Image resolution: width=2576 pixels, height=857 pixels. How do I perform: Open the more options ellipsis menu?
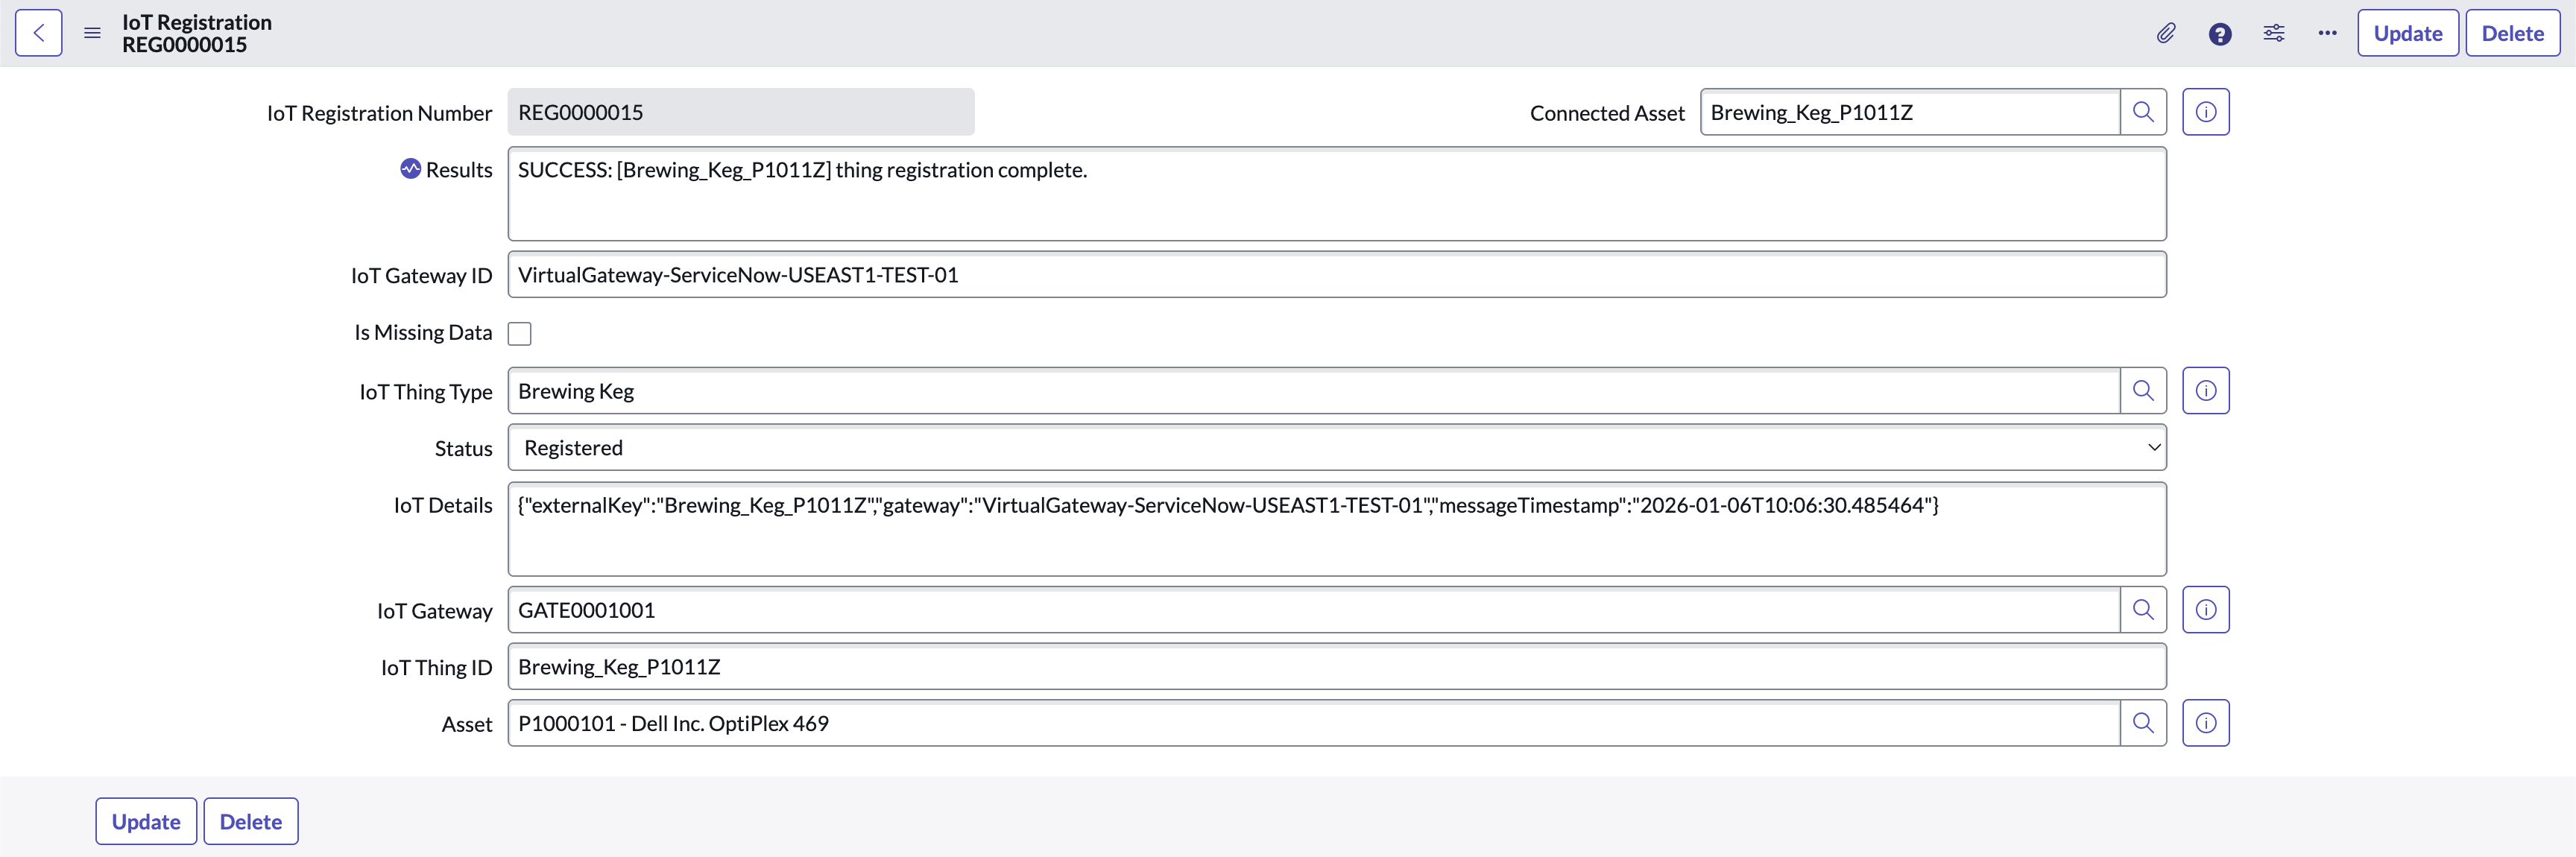tap(2327, 33)
